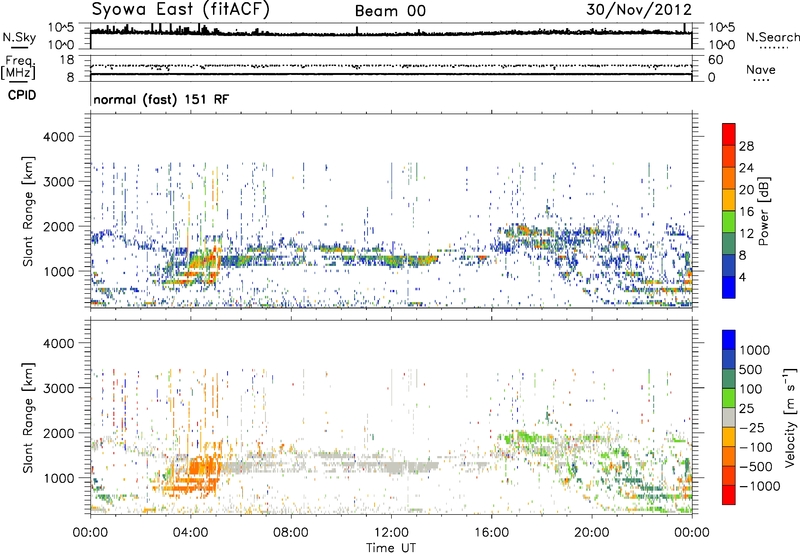Click the 'Nave' legend label
This screenshot has height=554, width=800.
(761, 69)
